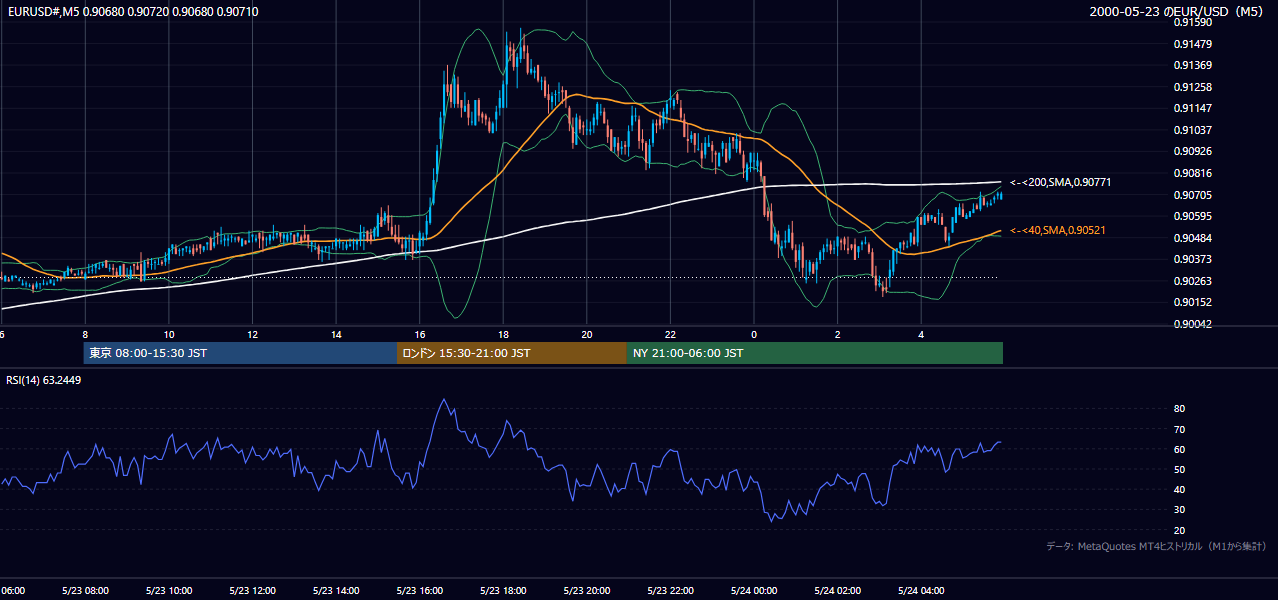Click price axis value 0.91258
This screenshot has width=1278, height=600.
(1192, 87)
